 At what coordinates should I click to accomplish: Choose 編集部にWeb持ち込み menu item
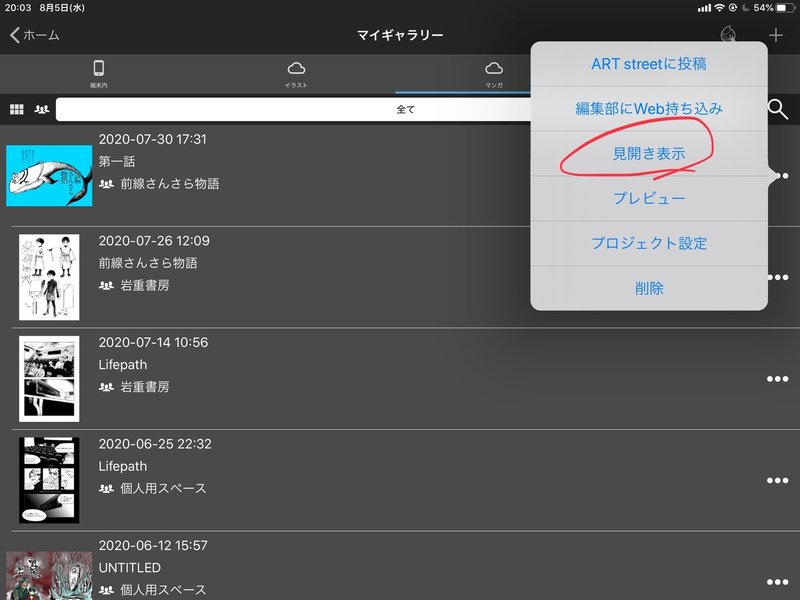[x=649, y=108]
